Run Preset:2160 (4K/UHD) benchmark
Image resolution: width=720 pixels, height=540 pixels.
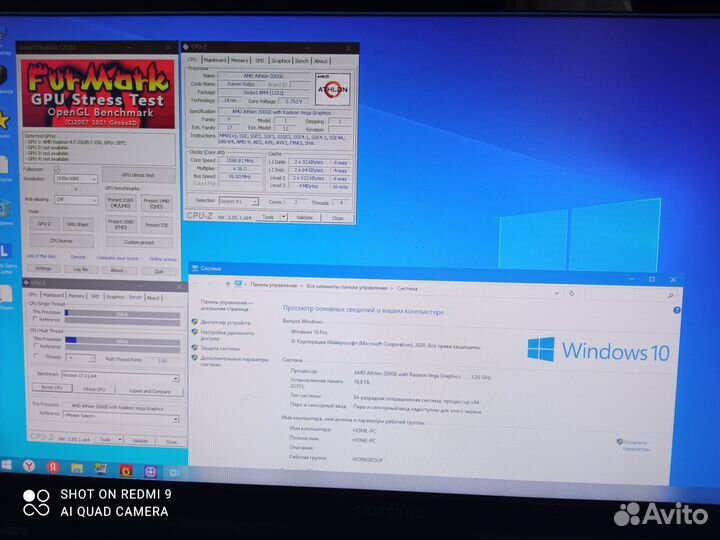pyautogui.click(x=121, y=203)
